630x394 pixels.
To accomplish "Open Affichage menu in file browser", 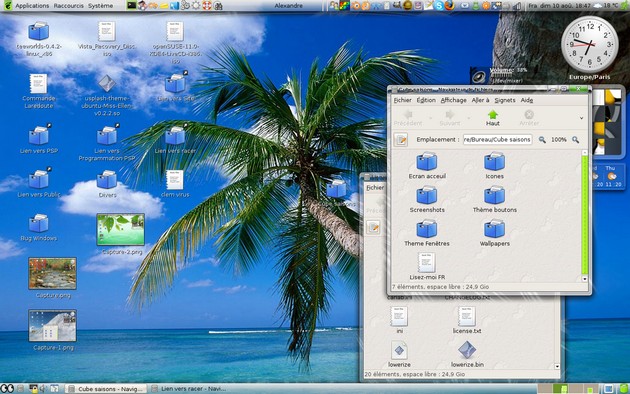I will click(454, 100).
